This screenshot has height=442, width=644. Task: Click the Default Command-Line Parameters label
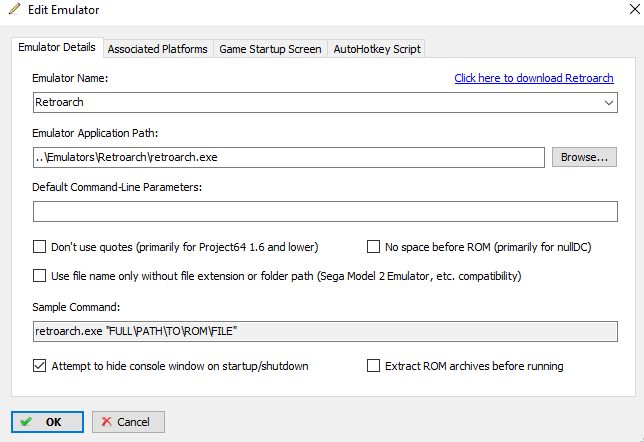pos(117,187)
